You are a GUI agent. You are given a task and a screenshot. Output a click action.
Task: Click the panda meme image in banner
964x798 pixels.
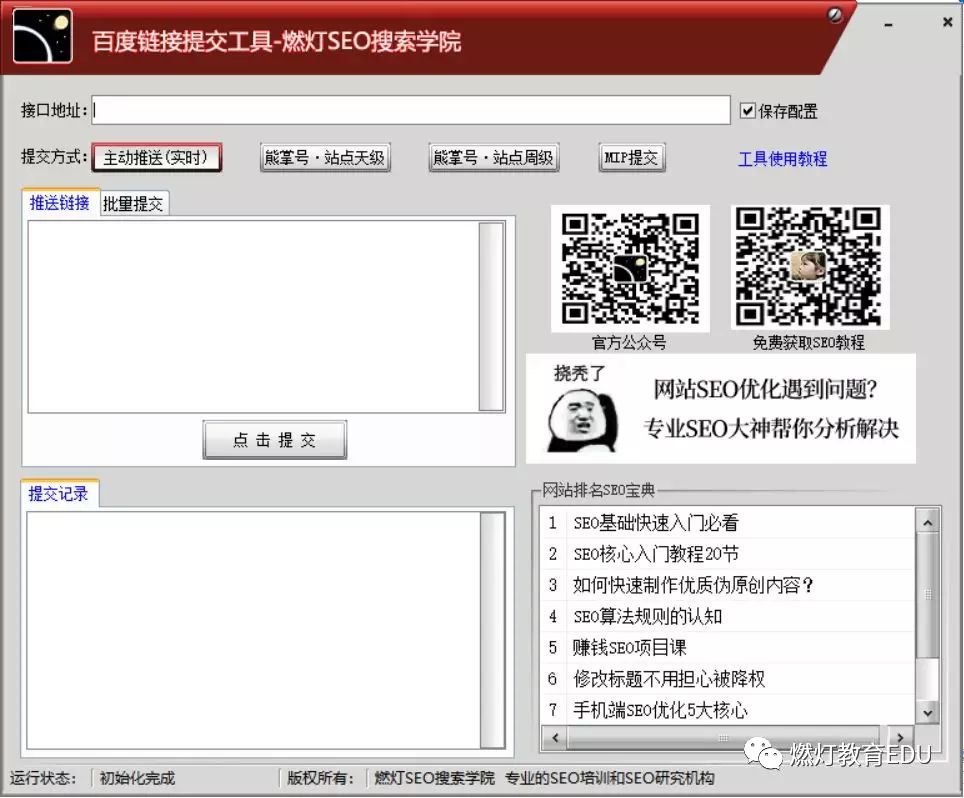click(x=582, y=422)
